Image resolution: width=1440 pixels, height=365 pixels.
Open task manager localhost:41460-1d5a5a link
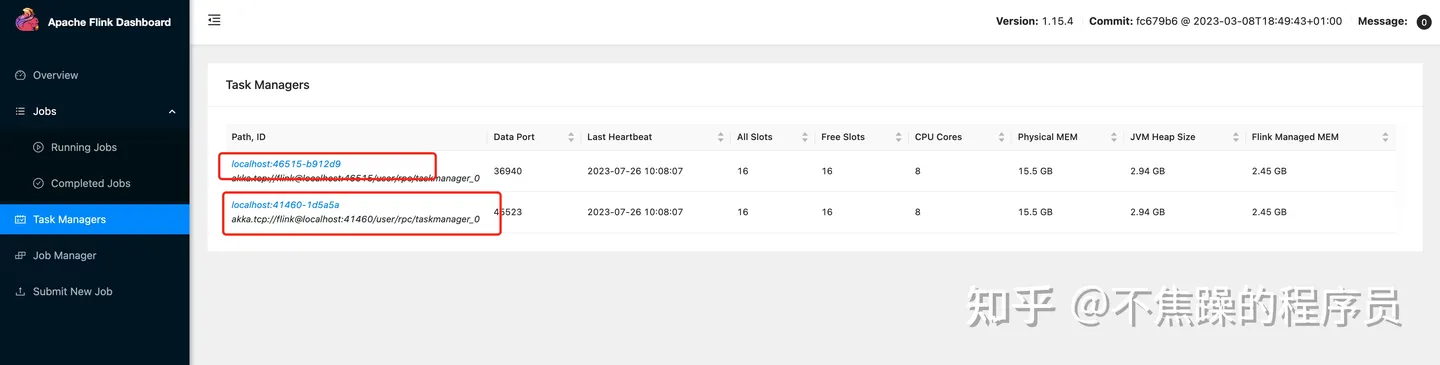click(x=285, y=205)
